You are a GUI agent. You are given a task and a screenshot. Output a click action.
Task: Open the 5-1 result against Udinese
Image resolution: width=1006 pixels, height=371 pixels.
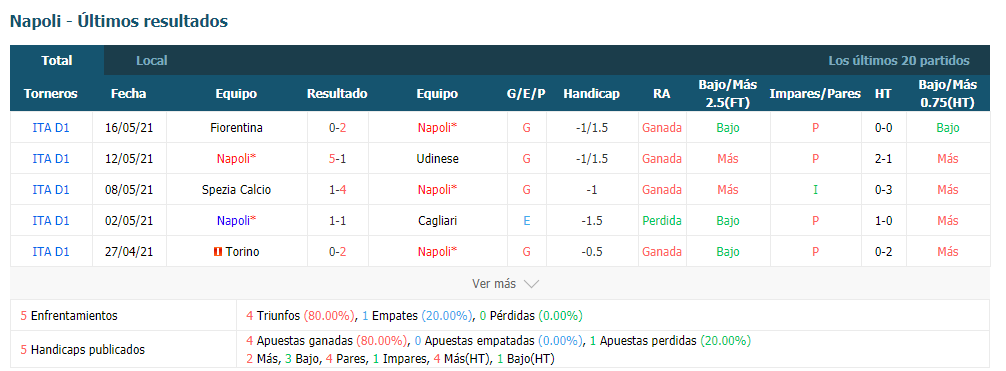pos(337,159)
